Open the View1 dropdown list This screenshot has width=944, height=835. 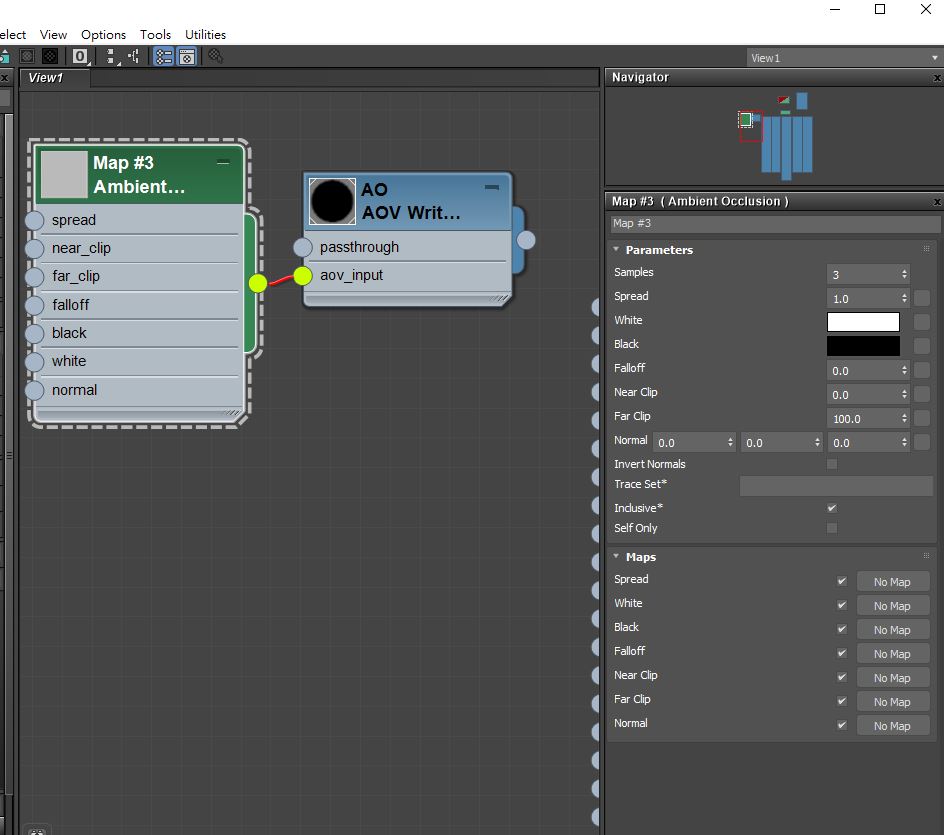tap(933, 58)
